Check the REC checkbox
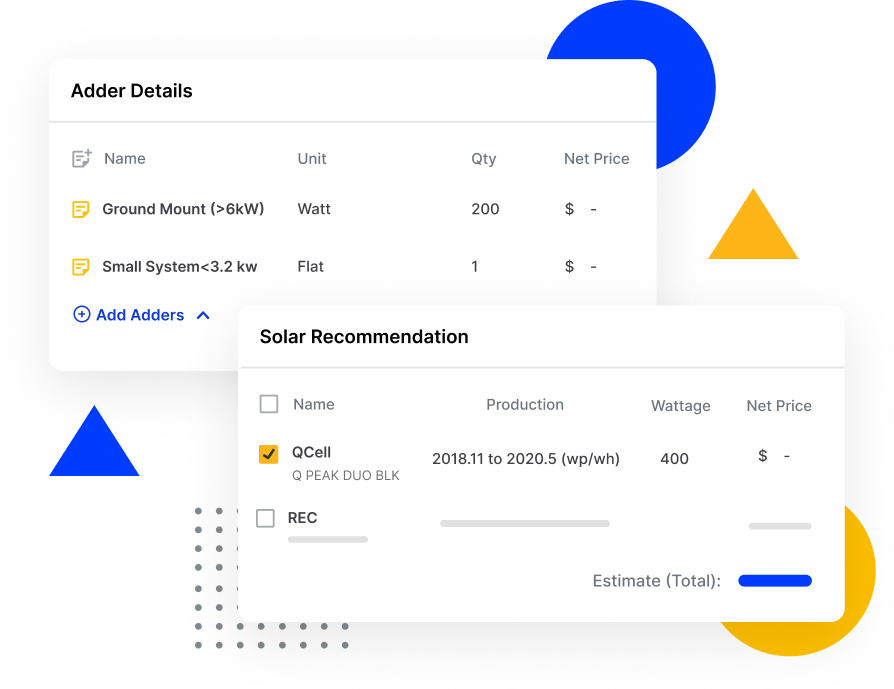This screenshot has width=894, height=689. click(x=265, y=518)
